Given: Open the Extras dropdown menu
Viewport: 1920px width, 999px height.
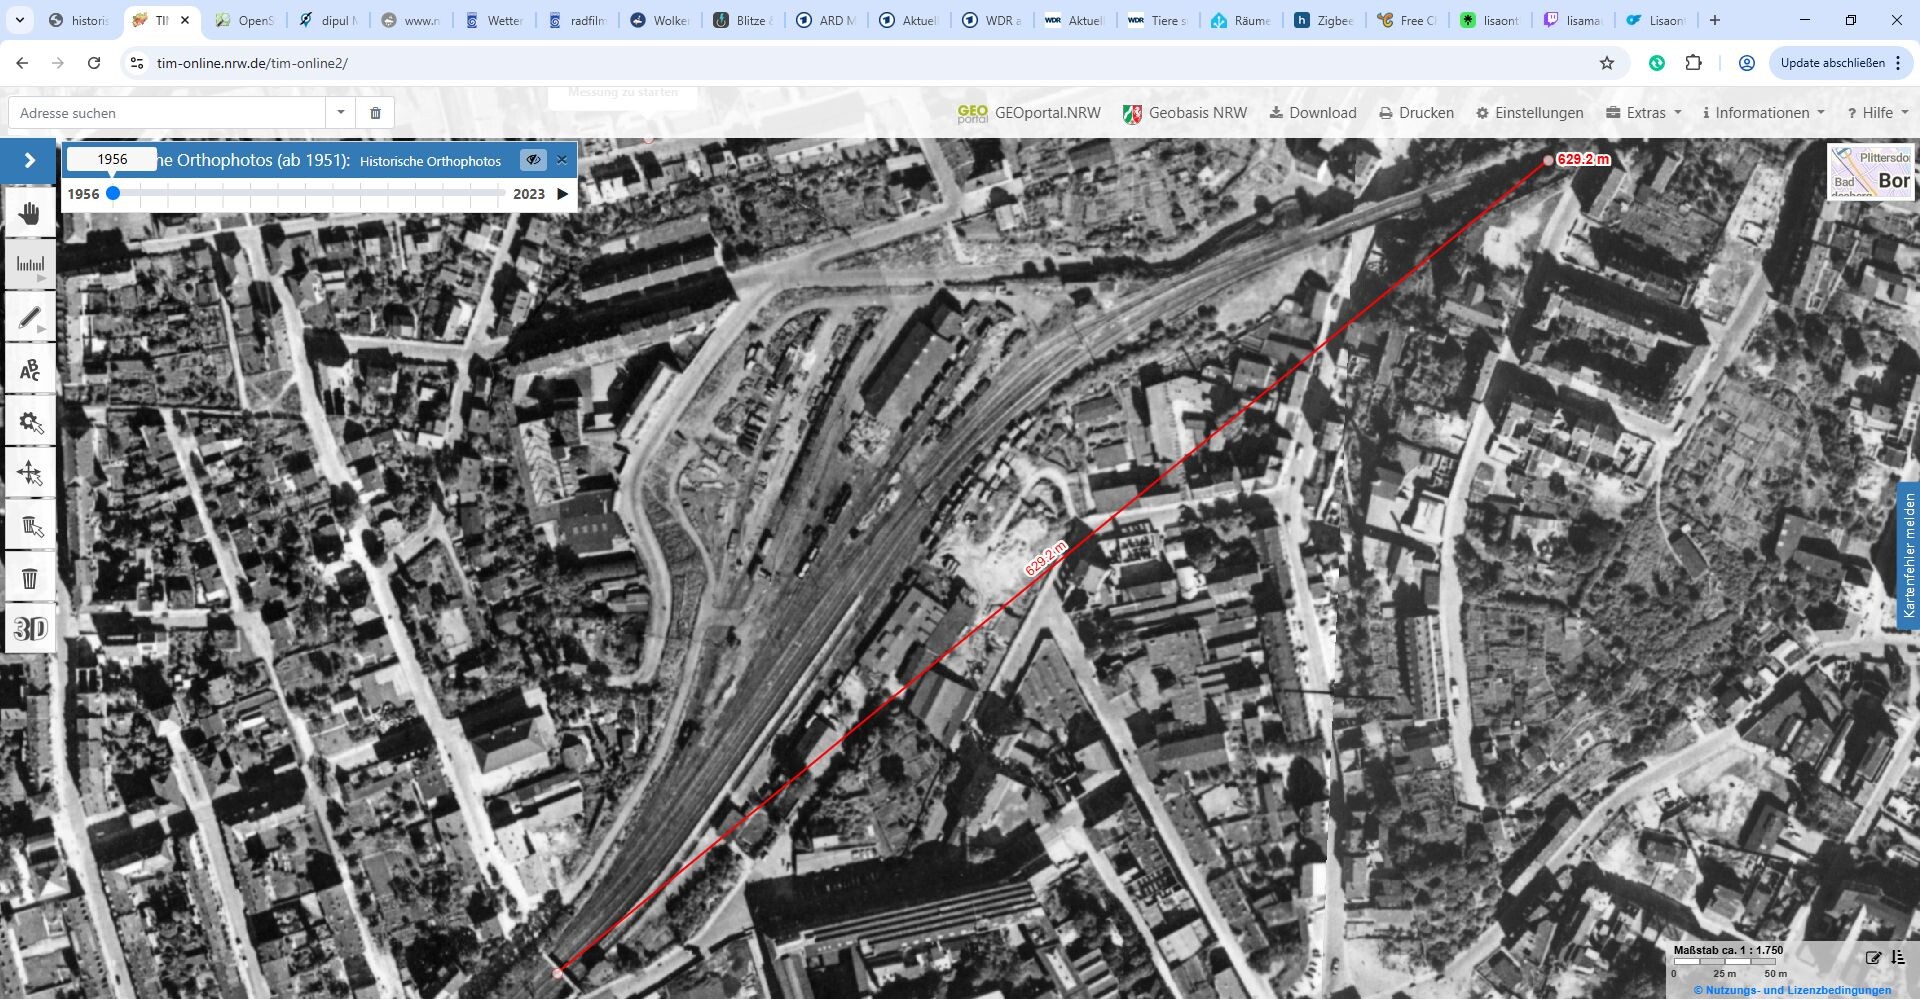Looking at the screenshot, I should tap(1644, 113).
